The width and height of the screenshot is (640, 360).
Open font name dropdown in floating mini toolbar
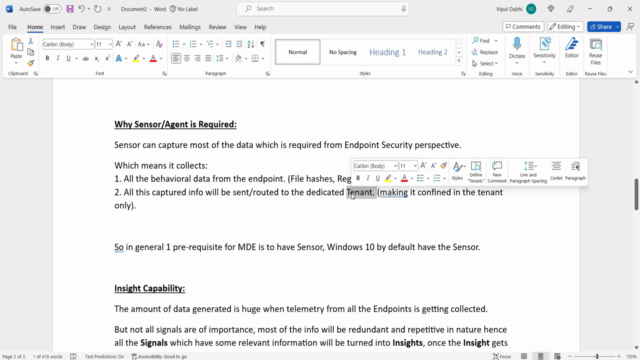tap(395, 166)
